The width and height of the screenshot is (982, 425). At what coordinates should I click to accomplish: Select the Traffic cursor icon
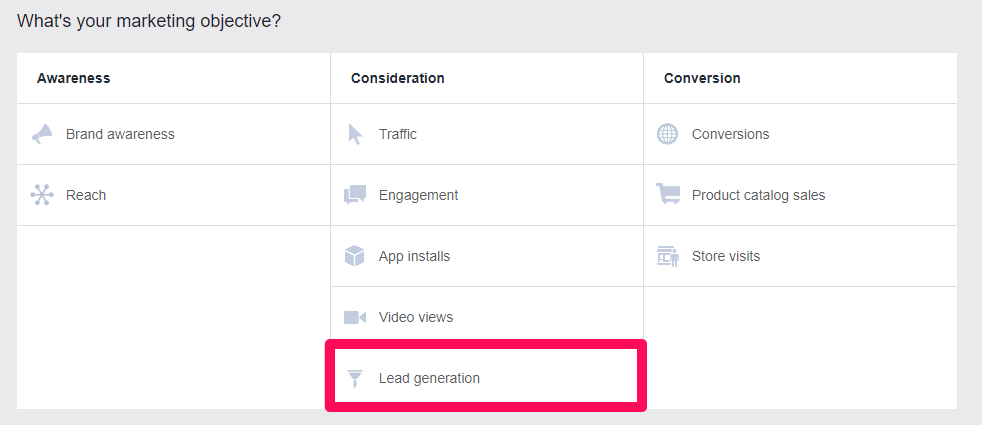355,134
